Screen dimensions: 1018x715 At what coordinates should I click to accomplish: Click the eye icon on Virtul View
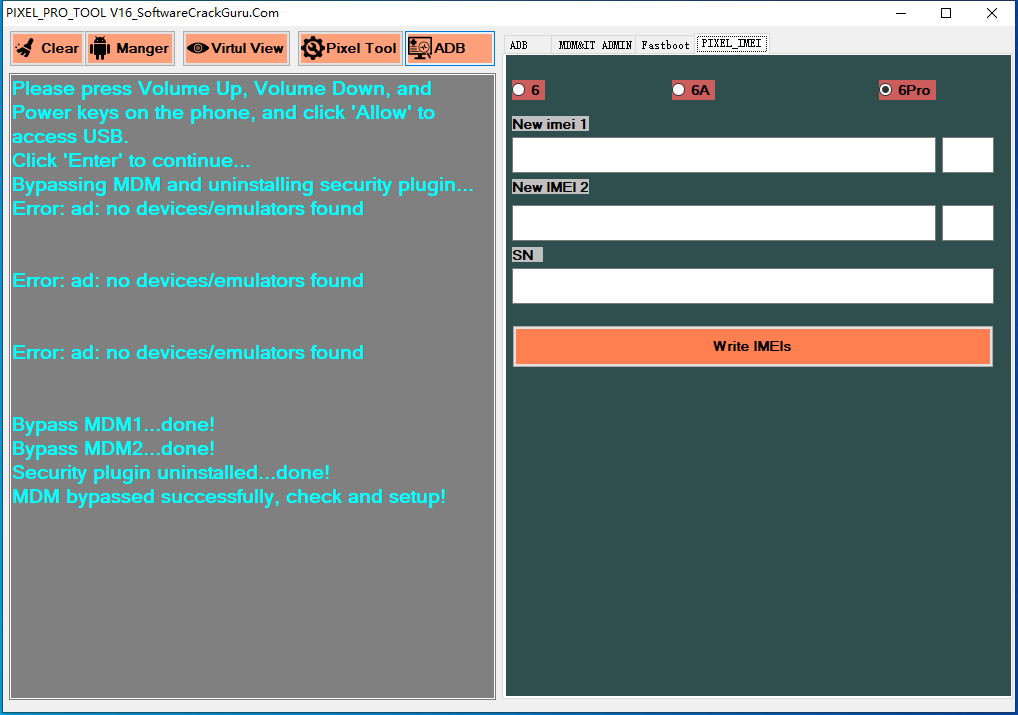pos(197,48)
